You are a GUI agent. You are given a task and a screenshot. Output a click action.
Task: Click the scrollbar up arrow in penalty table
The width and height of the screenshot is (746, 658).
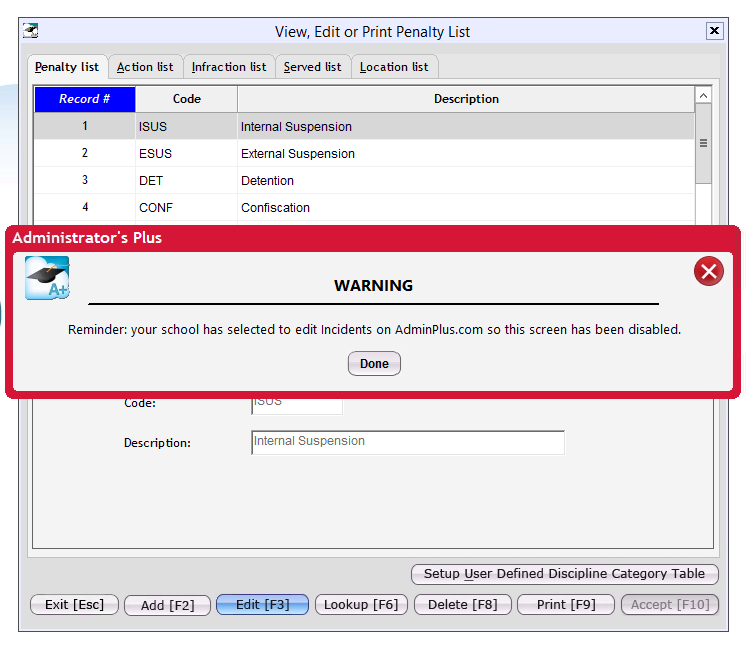coord(703,96)
